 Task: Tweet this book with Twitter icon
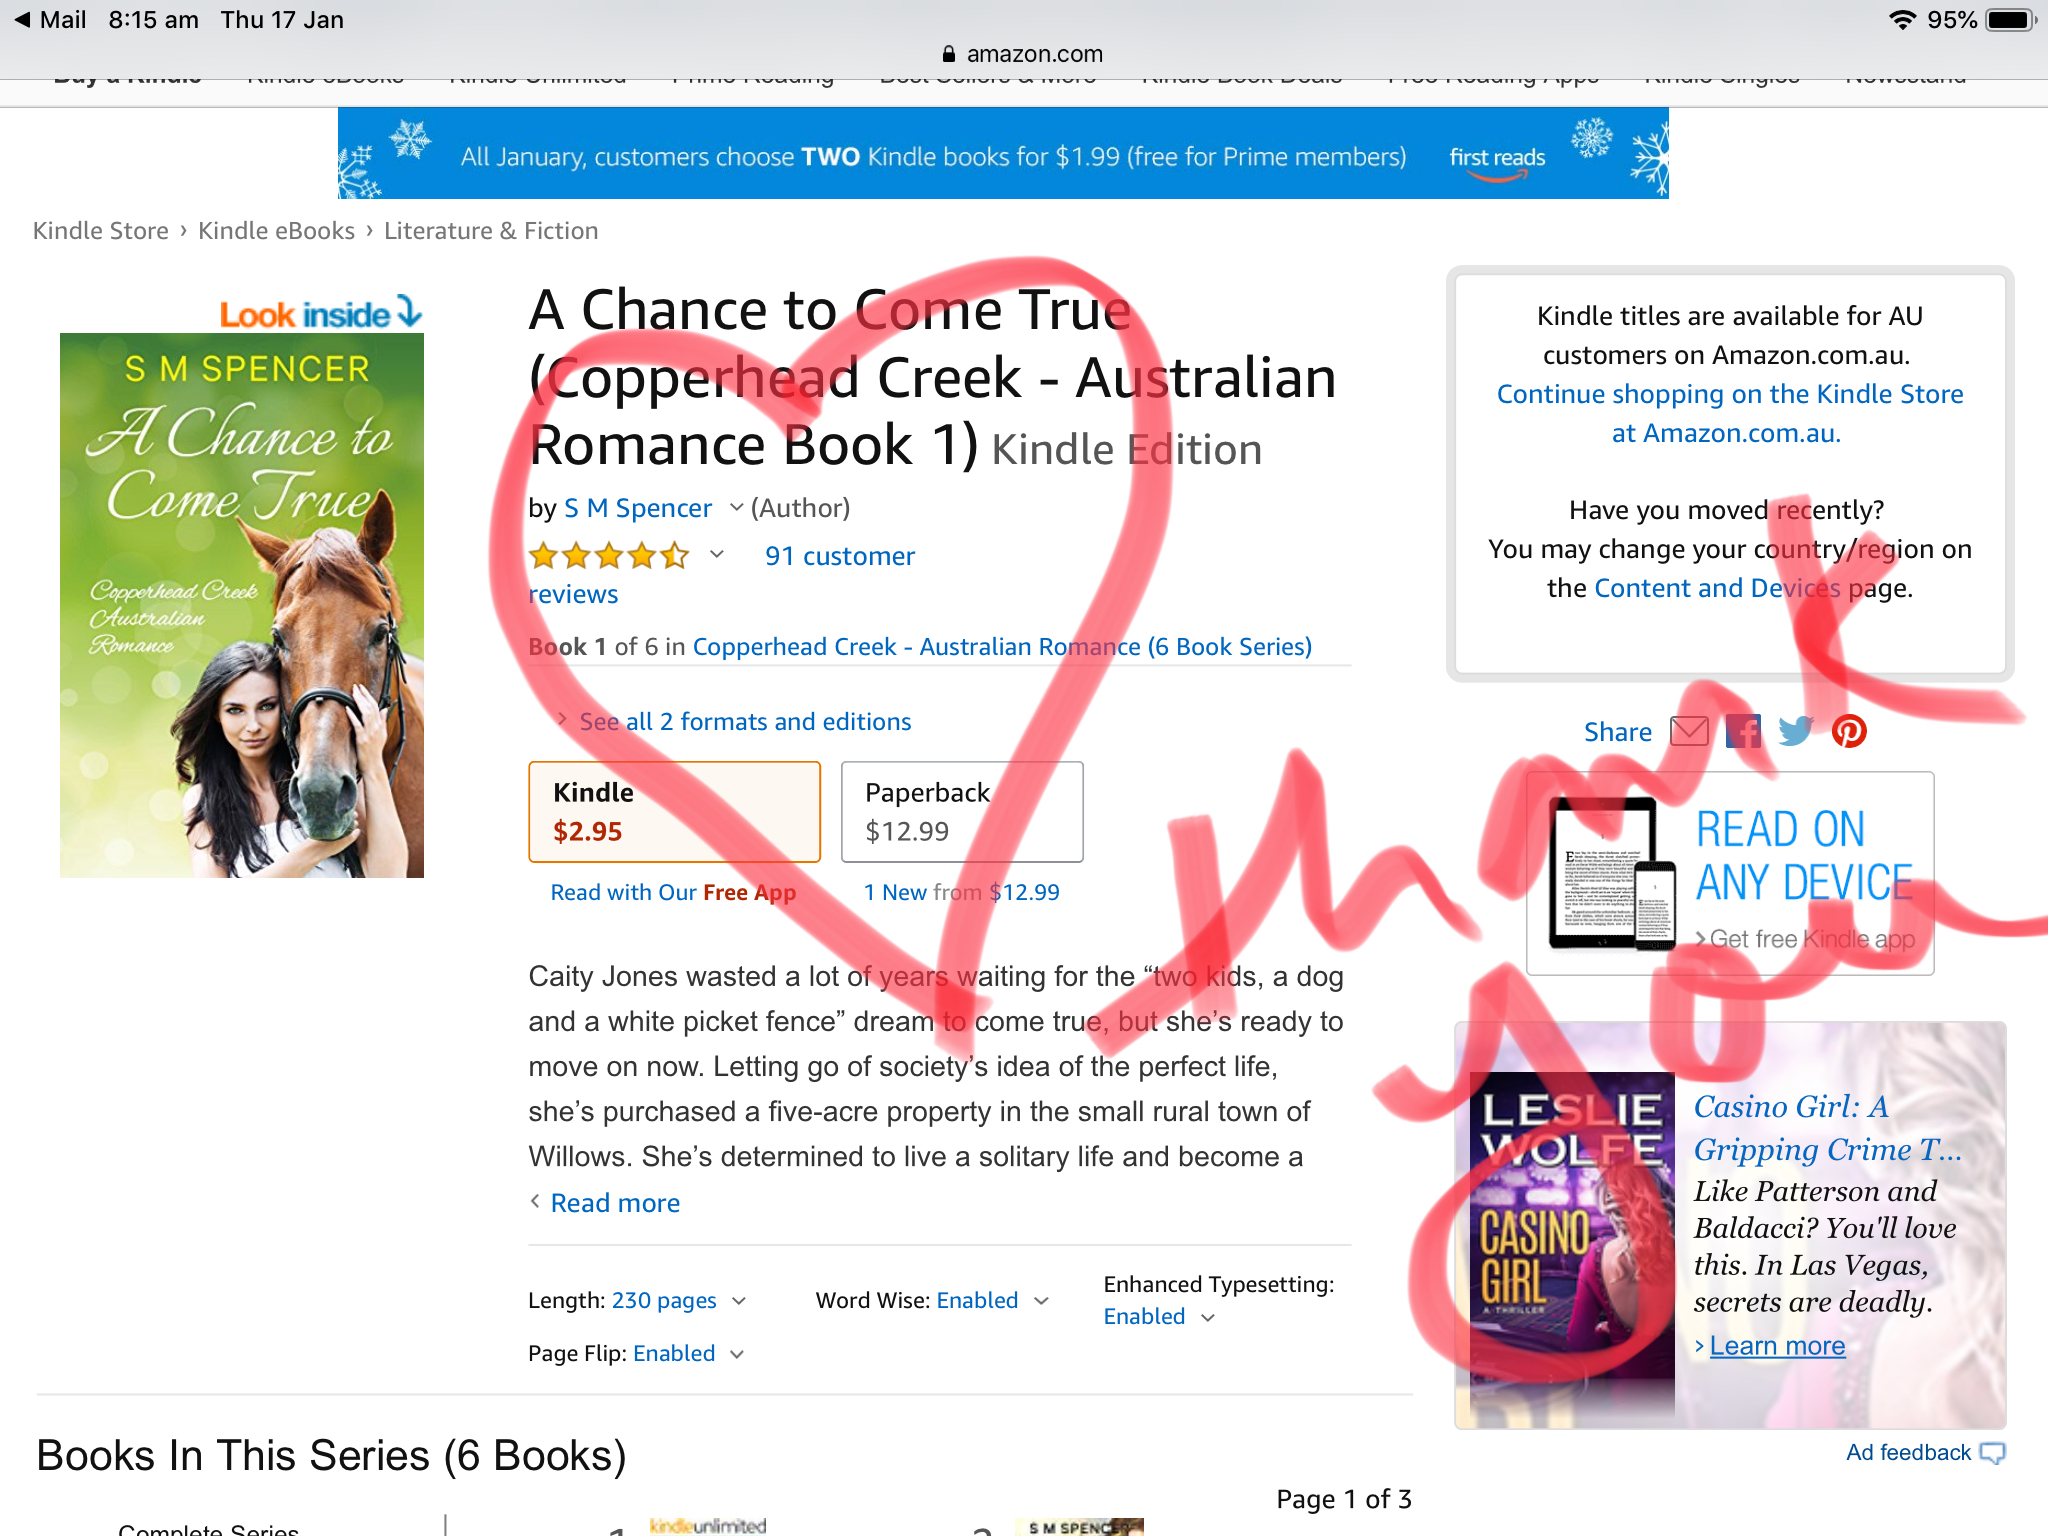tap(1796, 732)
